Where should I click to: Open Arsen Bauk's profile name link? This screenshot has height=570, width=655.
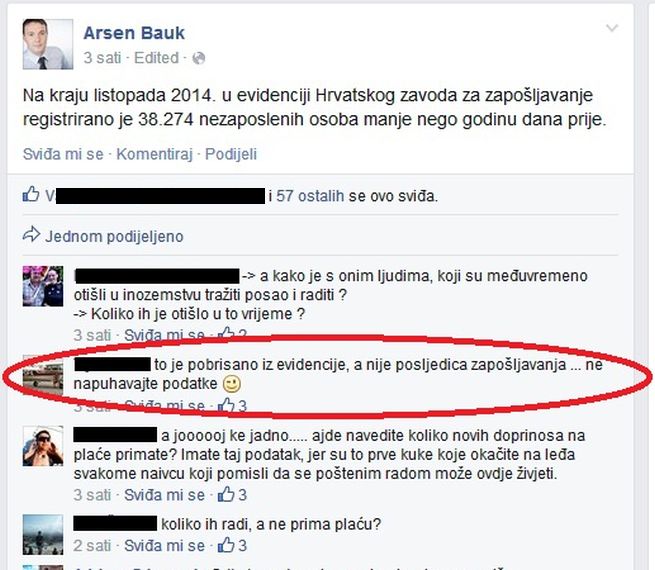point(134,33)
